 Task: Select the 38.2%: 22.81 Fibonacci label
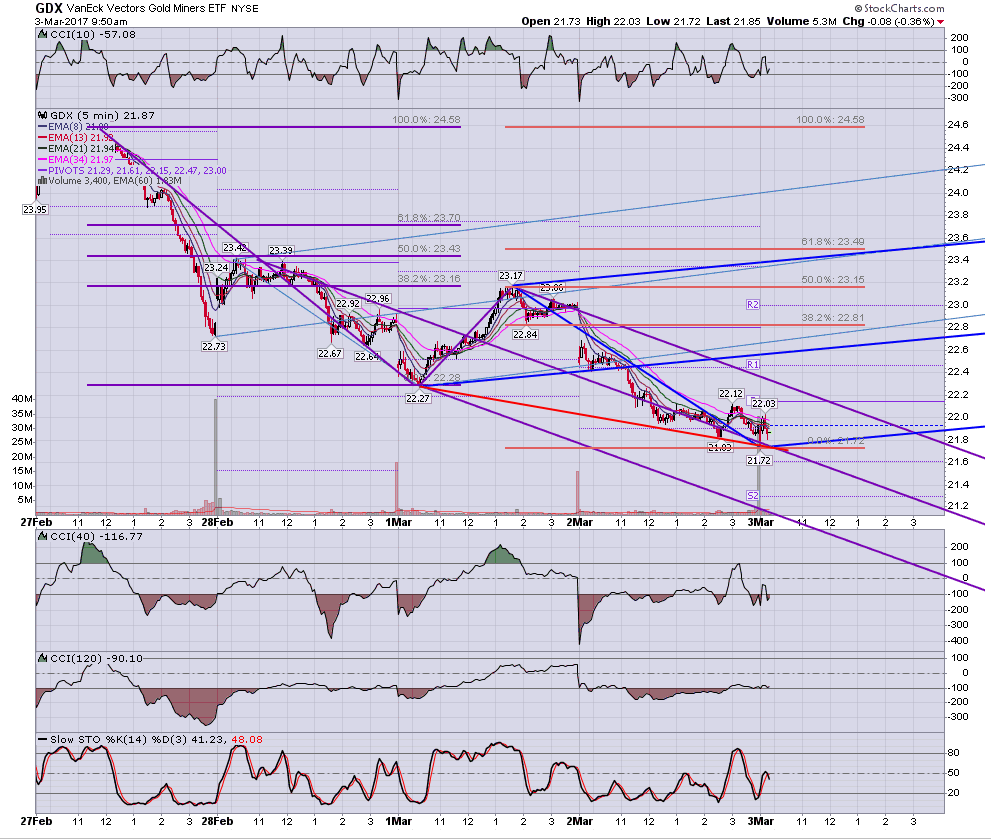click(833, 317)
